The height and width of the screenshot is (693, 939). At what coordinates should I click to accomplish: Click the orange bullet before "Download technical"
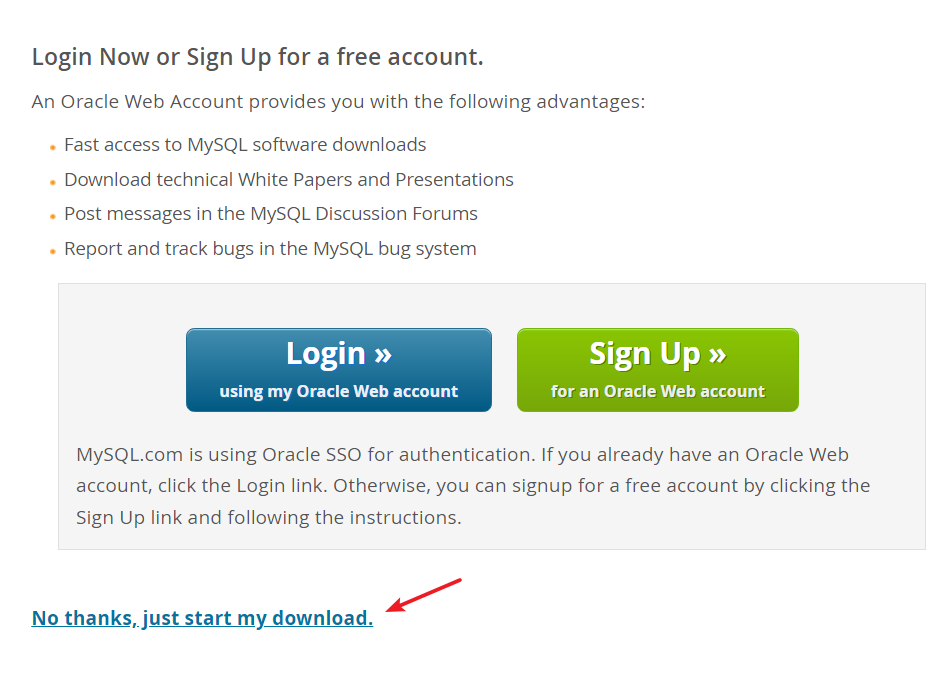53,182
